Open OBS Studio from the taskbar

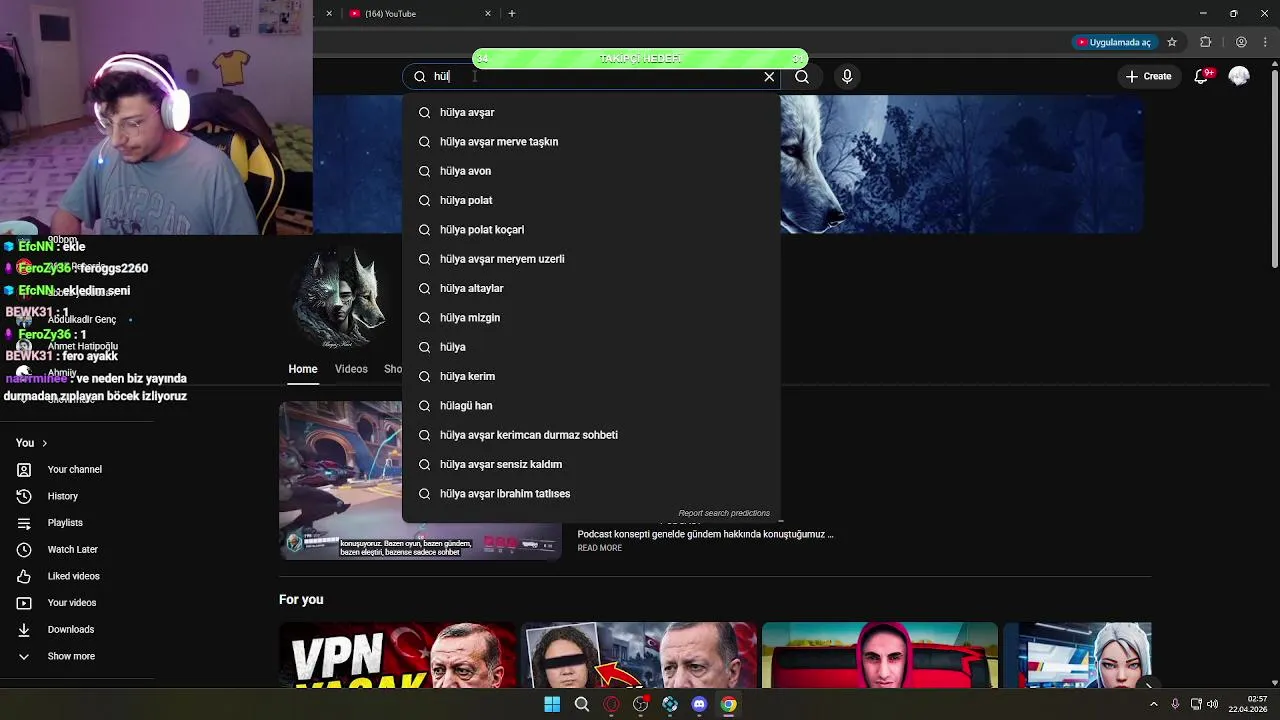pos(641,704)
